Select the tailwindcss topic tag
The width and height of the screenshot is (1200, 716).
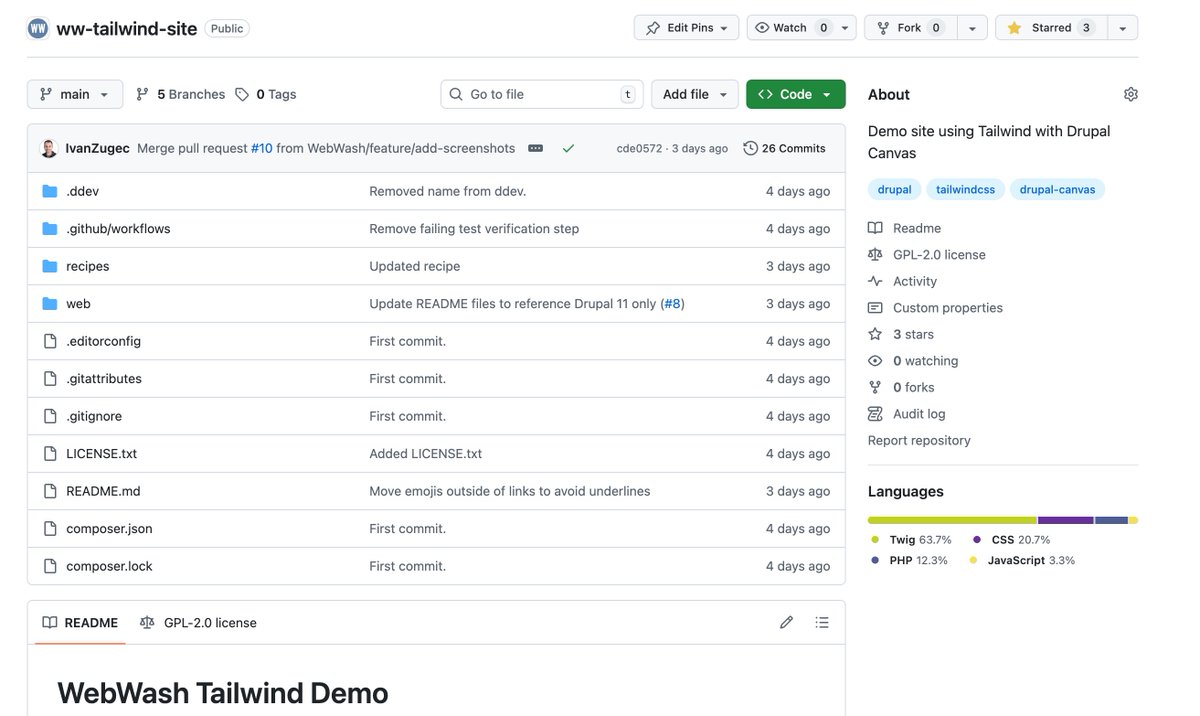(966, 189)
